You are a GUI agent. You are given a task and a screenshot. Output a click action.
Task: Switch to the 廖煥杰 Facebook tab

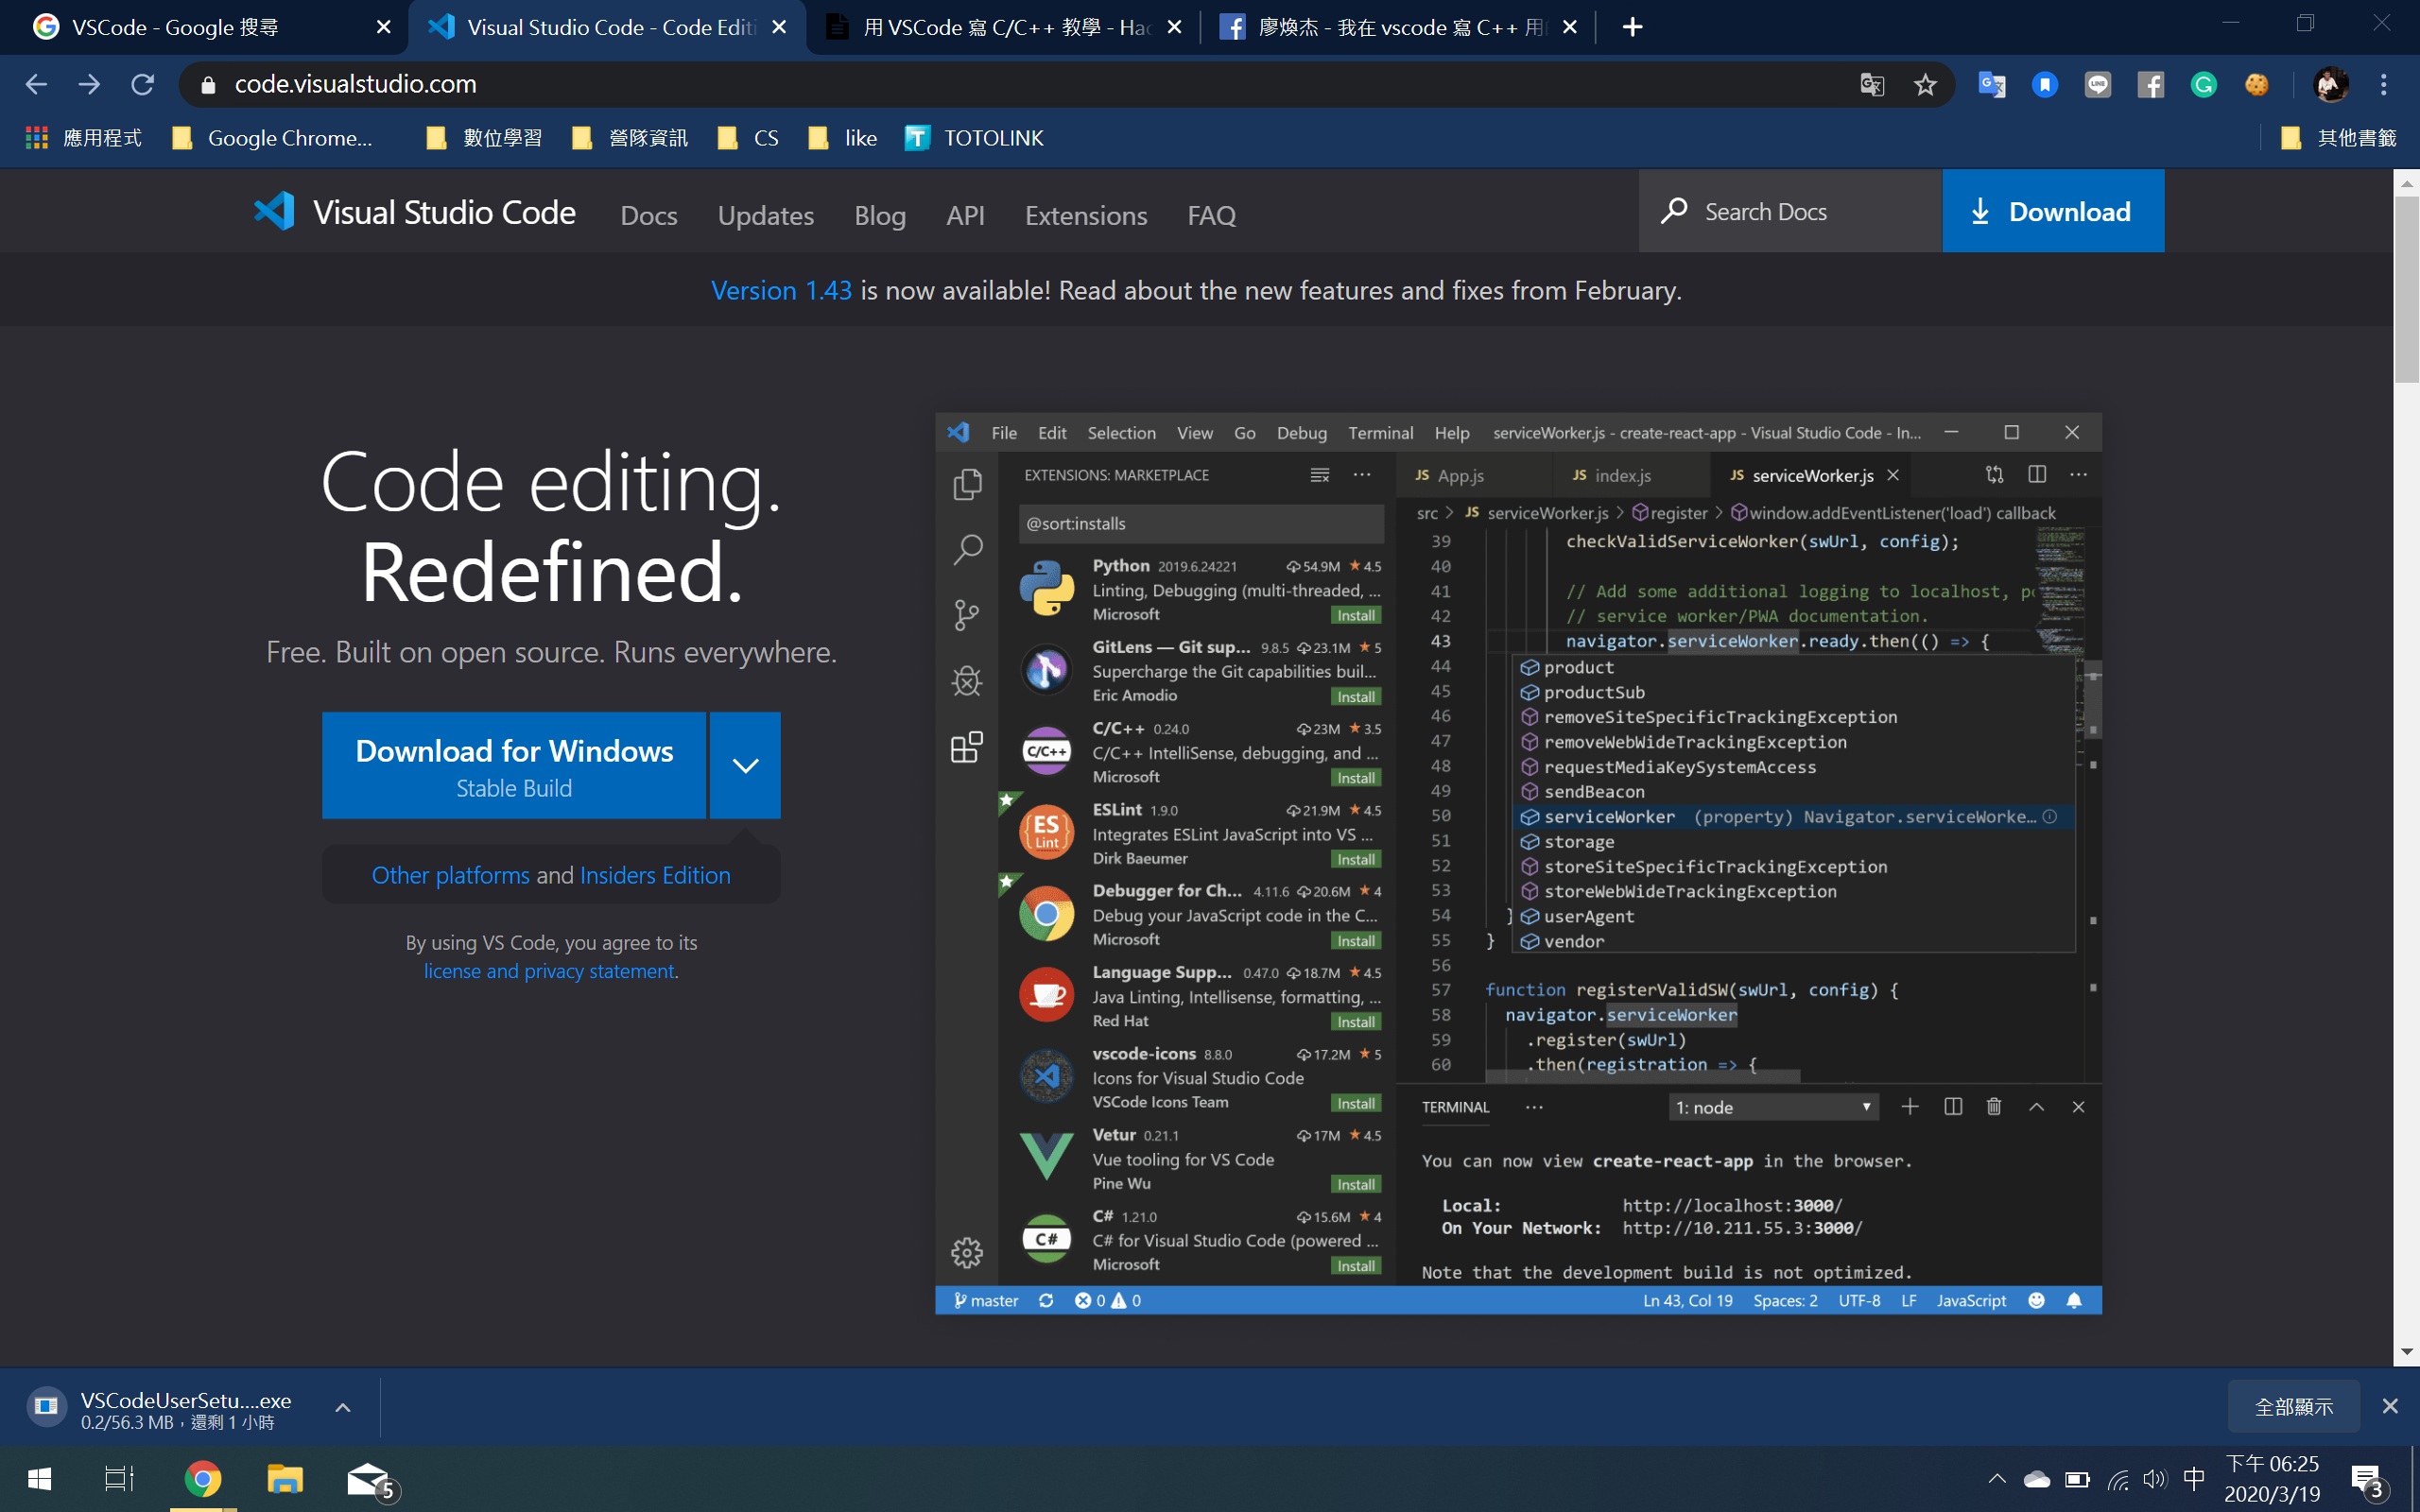(x=1398, y=27)
